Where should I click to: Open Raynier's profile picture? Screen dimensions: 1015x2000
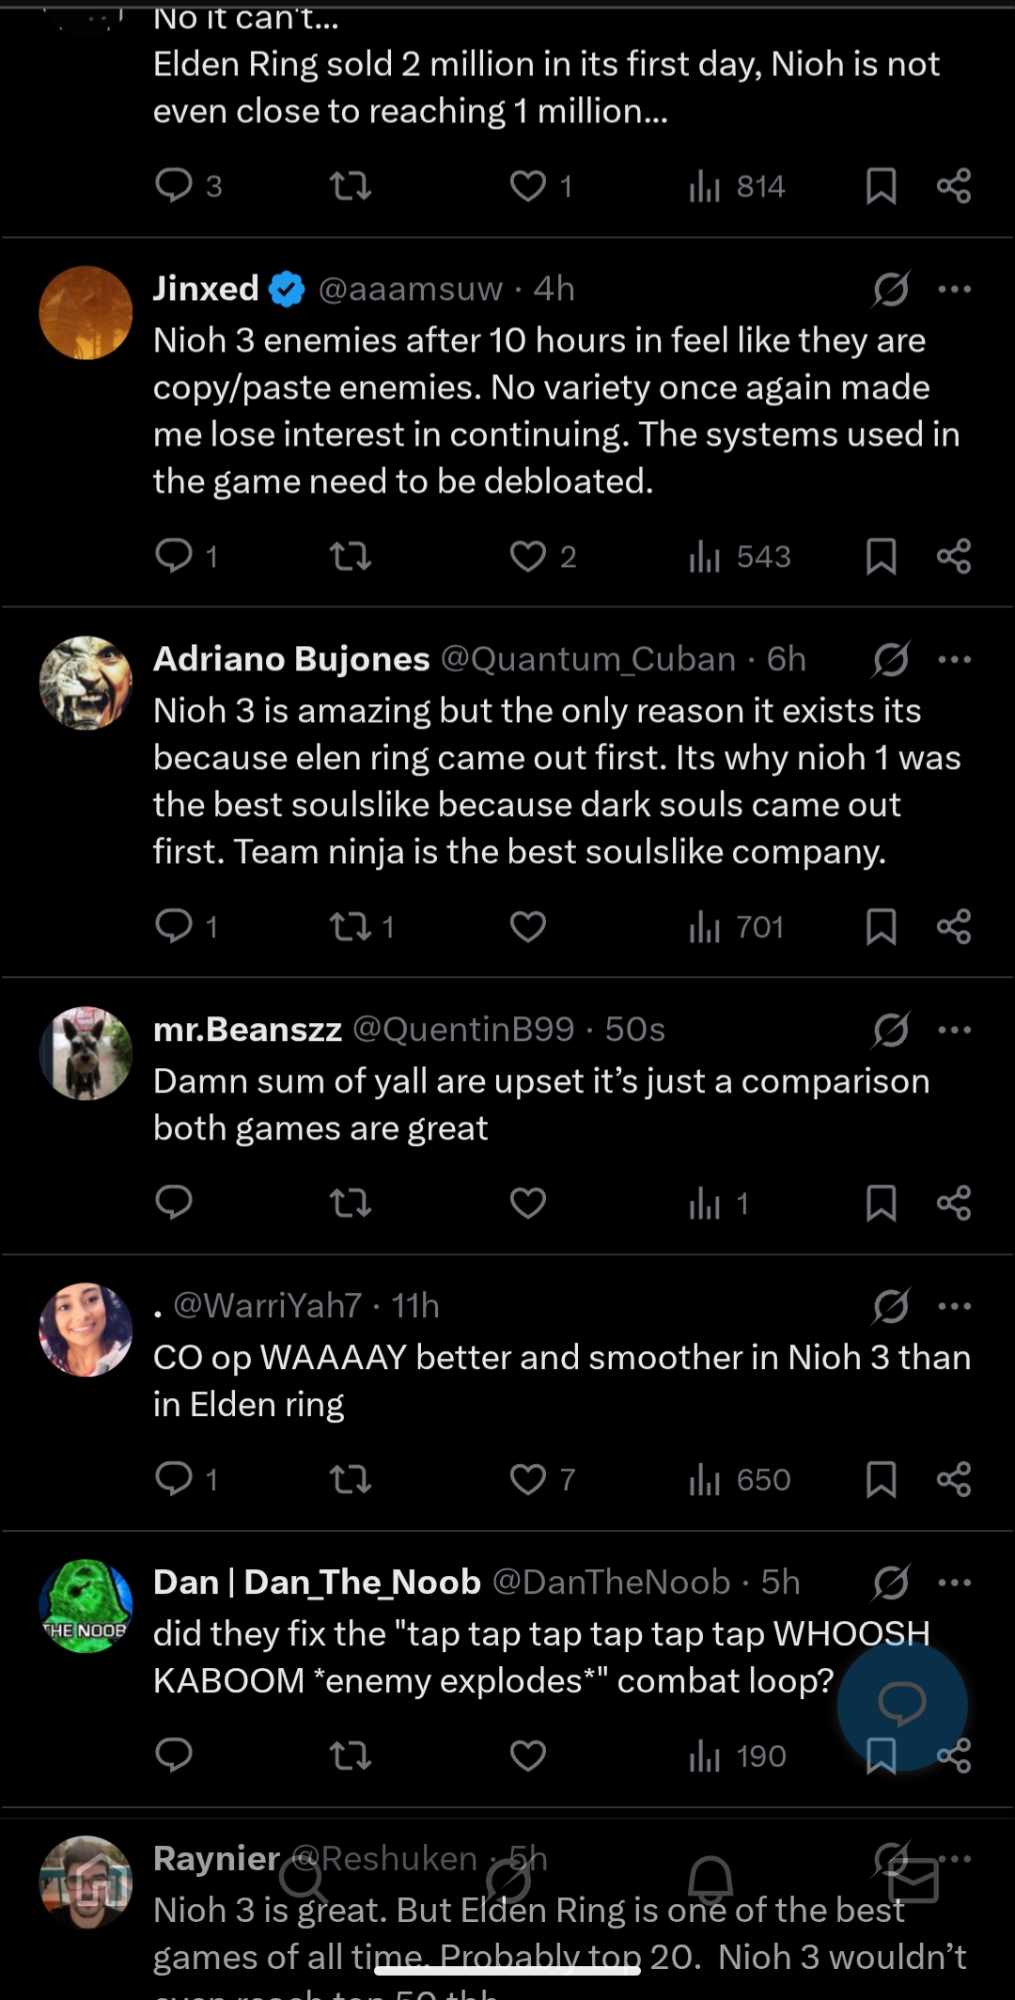[x=86, y=1882]
